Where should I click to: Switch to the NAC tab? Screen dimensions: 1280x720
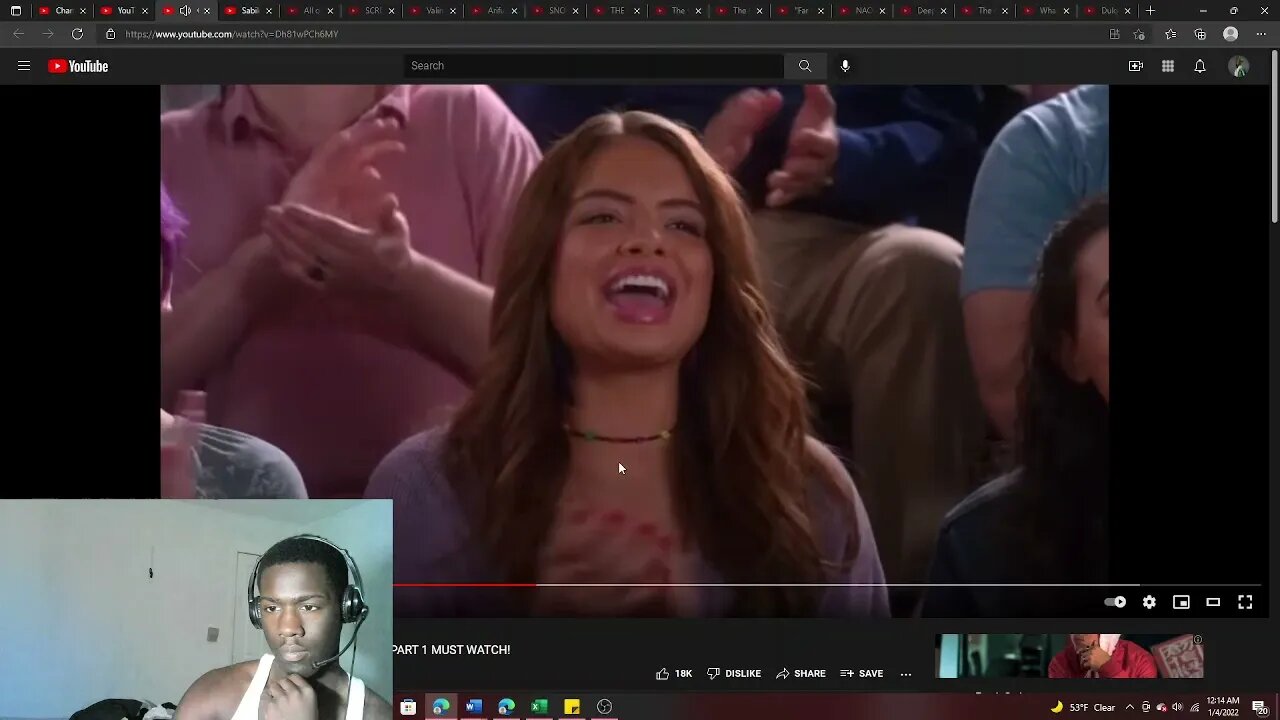click(x=862, y=11)
